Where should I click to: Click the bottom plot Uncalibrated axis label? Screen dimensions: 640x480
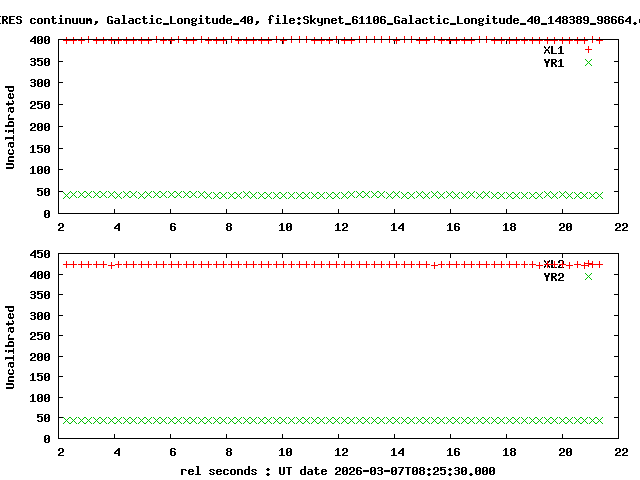pyautogui.click(x=10, y=347)
